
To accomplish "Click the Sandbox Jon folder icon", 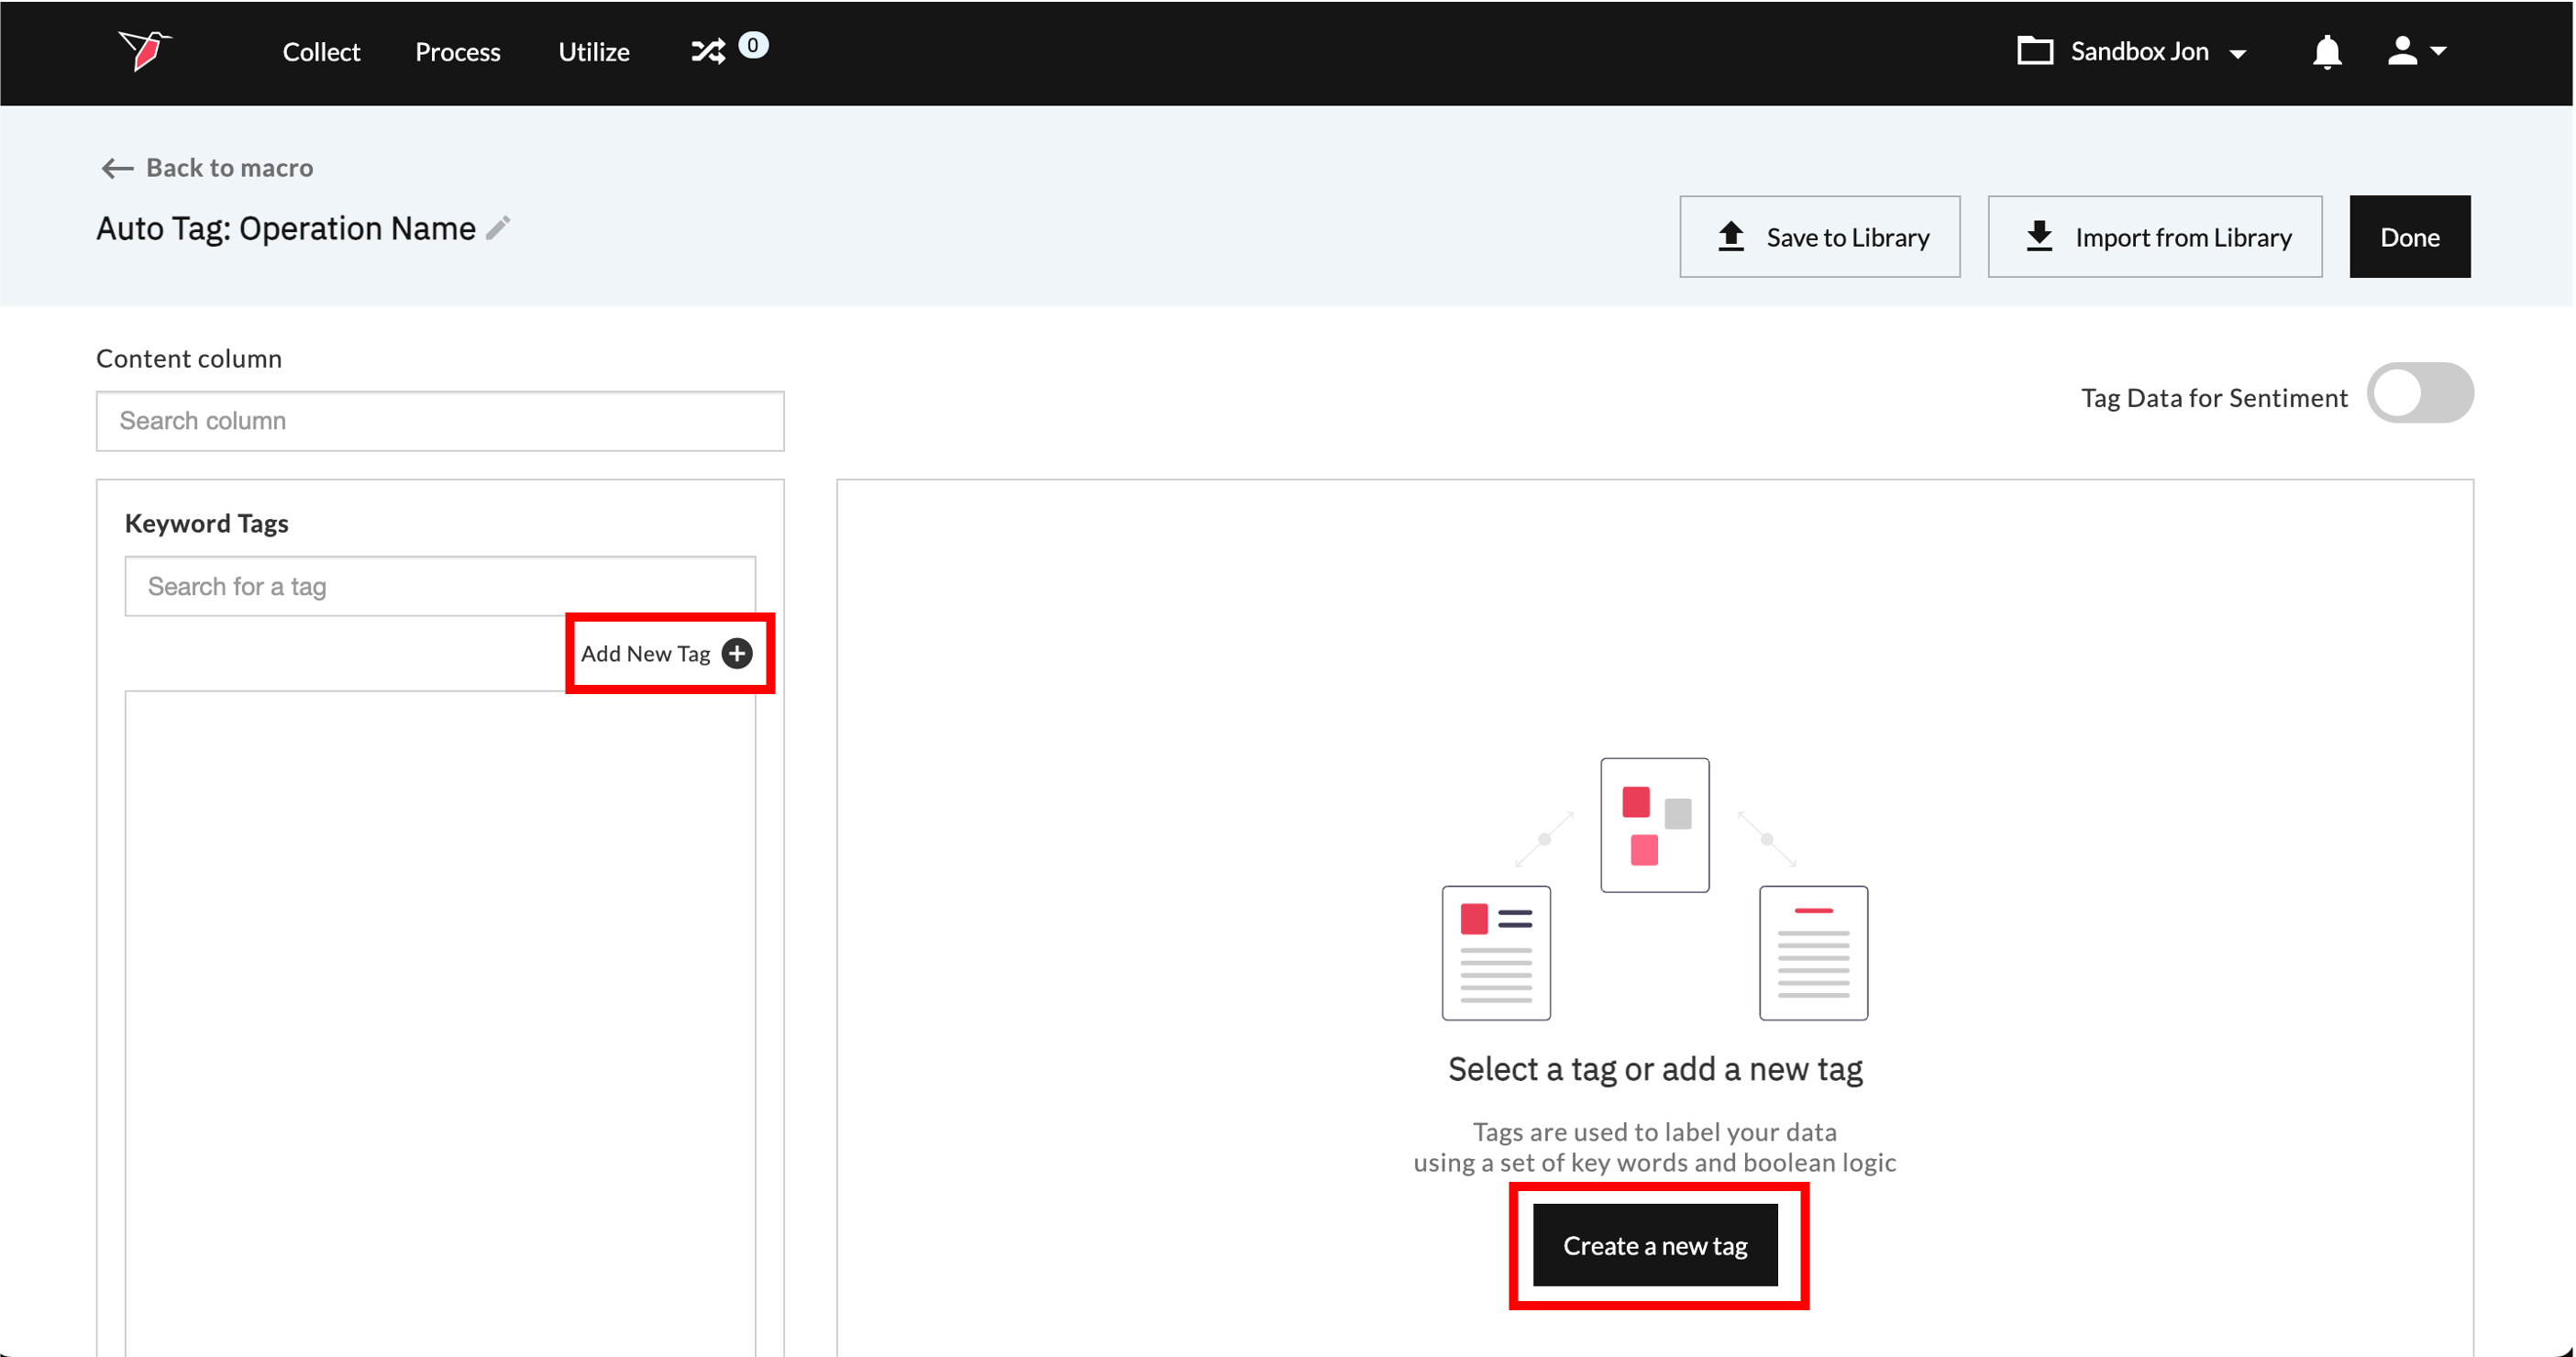I will tap(2034, 51).
